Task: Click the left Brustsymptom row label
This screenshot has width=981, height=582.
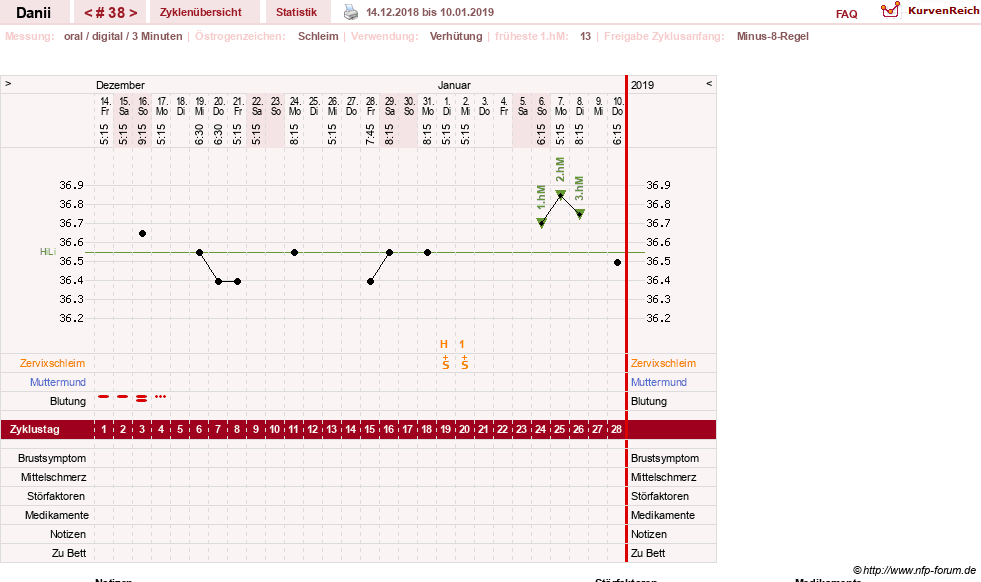Action: 52,458
